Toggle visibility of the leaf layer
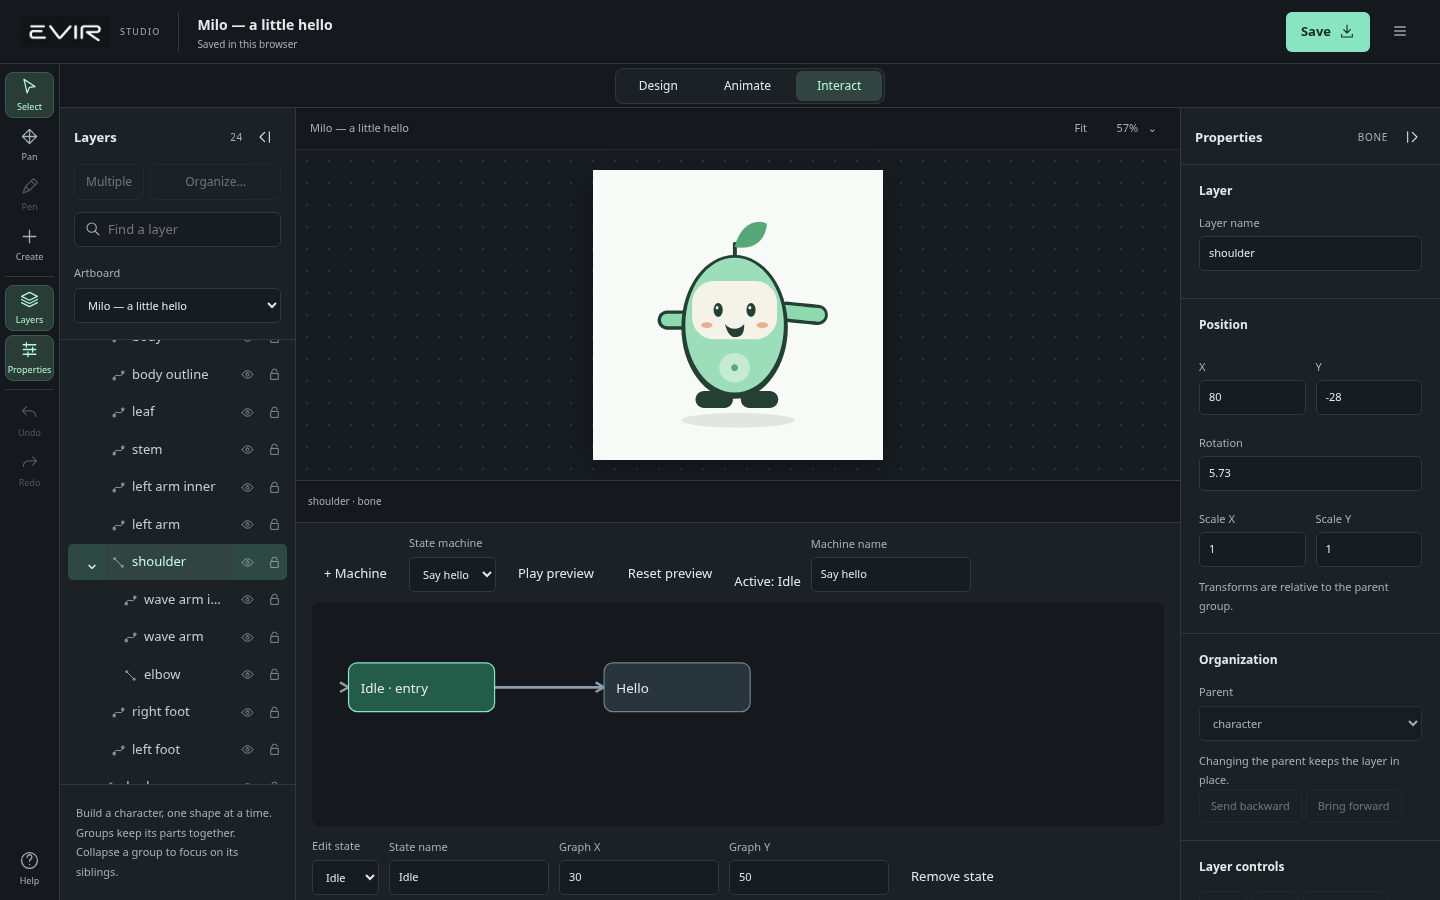This screenshot has height=900, width=1440. [247, 412]
